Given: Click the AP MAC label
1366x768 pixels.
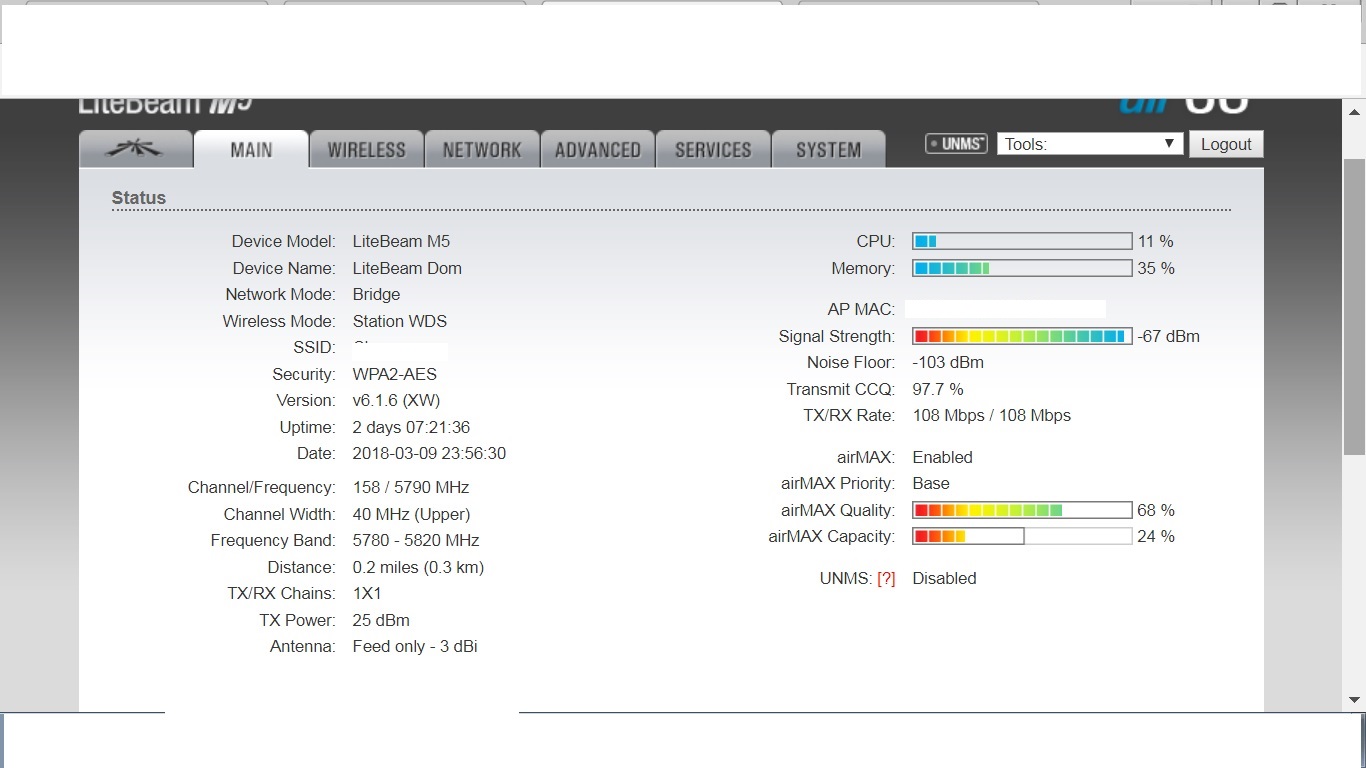Looking at the screenshot, I should [861, 309].
